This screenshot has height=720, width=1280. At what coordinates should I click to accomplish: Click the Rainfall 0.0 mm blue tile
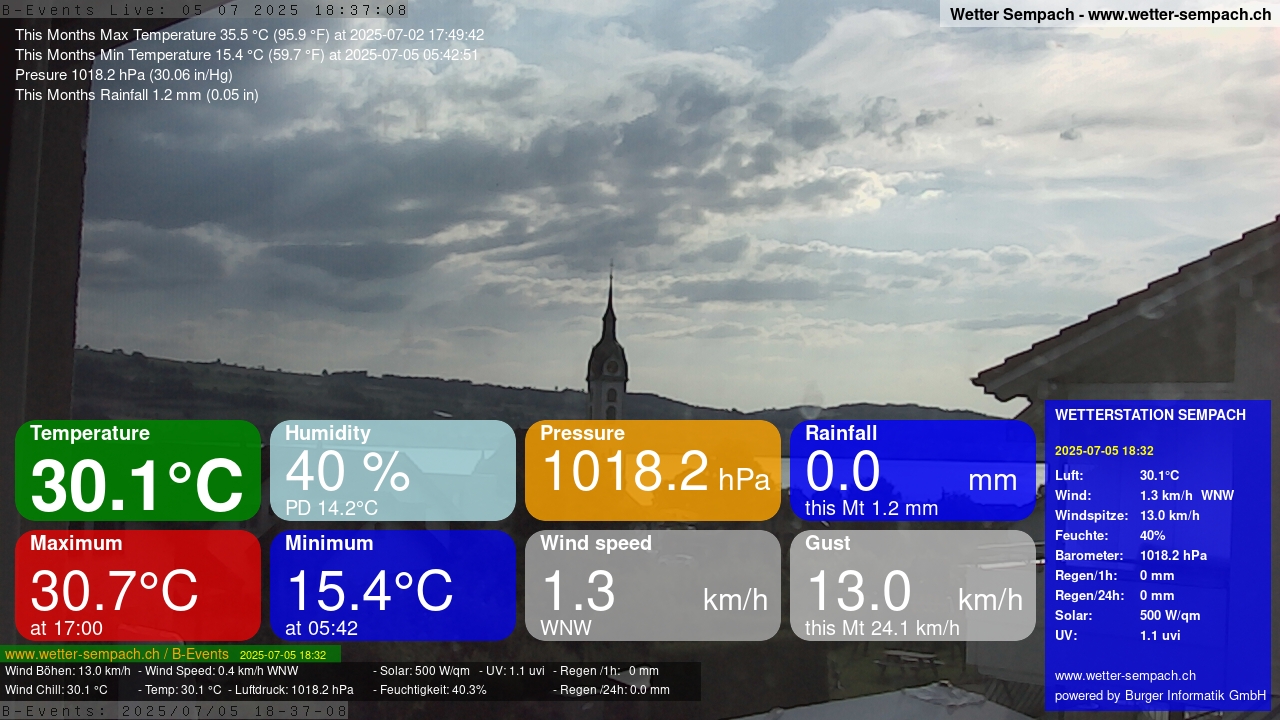tap(913, 470)
